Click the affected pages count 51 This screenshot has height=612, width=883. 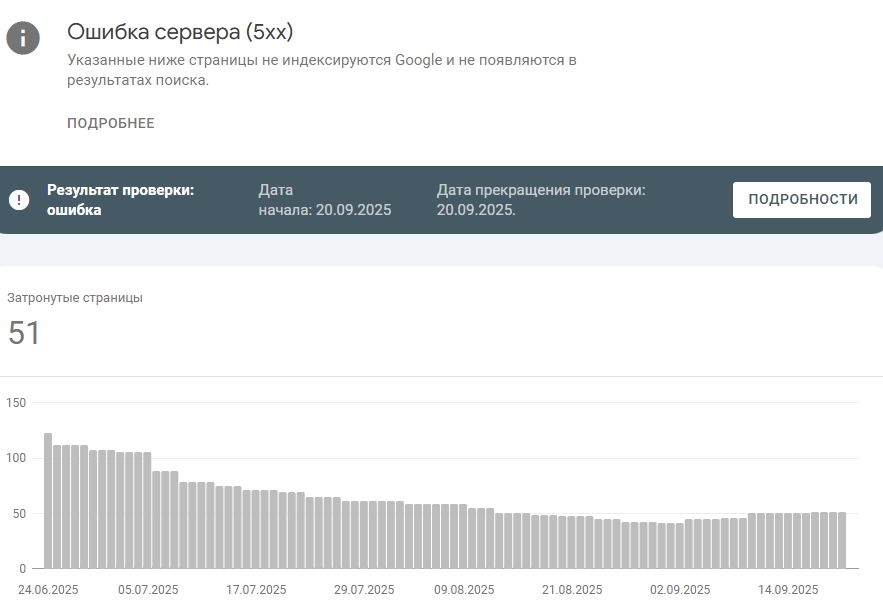pos(24,333)
